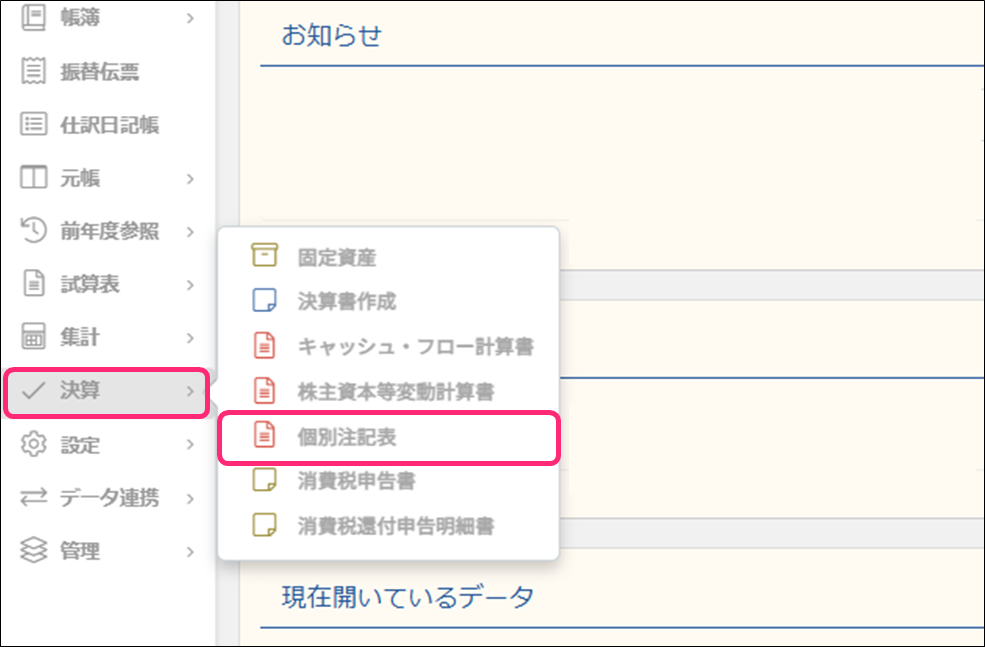The height and width of the screenshot is (647, 985).
Task: Expand the 集計 submenu arrow
Action: [x=190, y=338]
